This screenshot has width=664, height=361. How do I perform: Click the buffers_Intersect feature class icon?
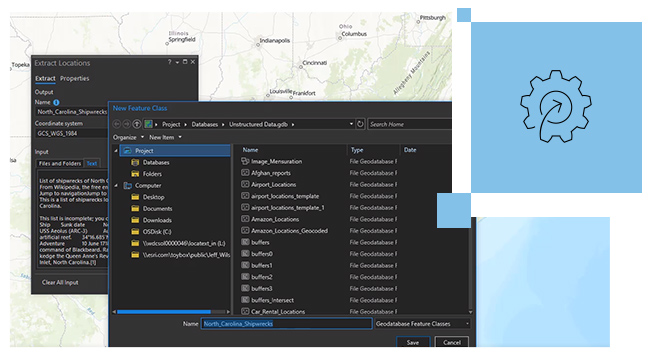(x=245, y=300)
